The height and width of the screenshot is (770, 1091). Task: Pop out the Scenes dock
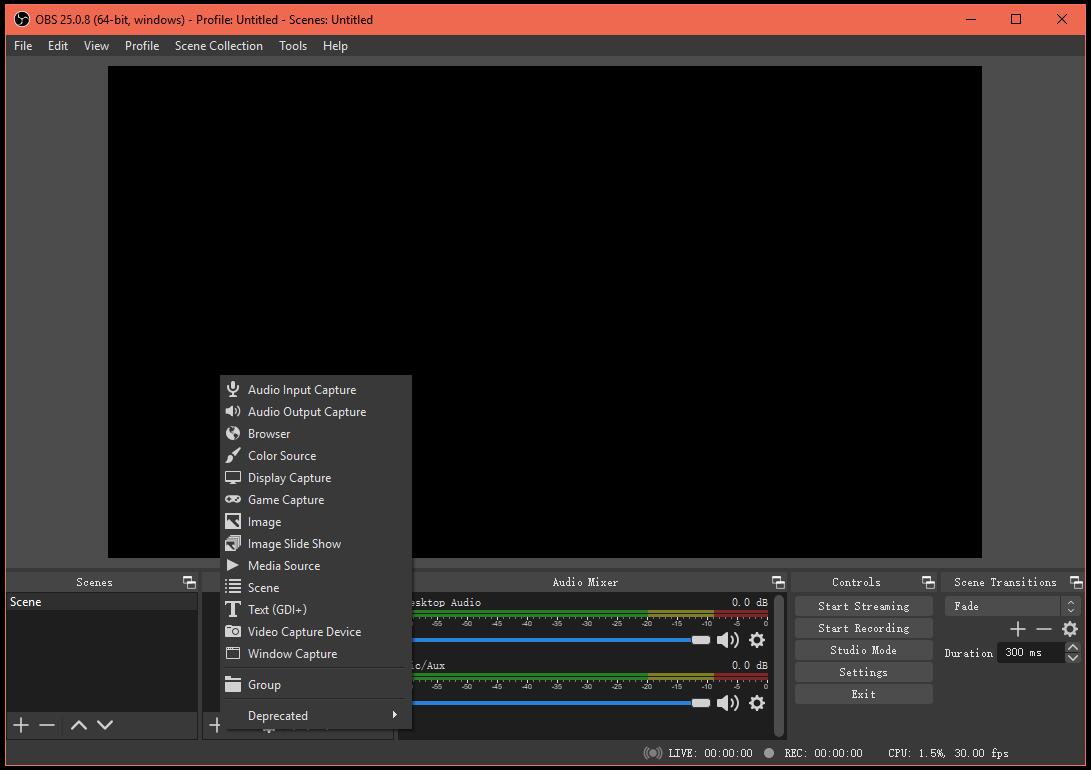(x=189, y=582)
